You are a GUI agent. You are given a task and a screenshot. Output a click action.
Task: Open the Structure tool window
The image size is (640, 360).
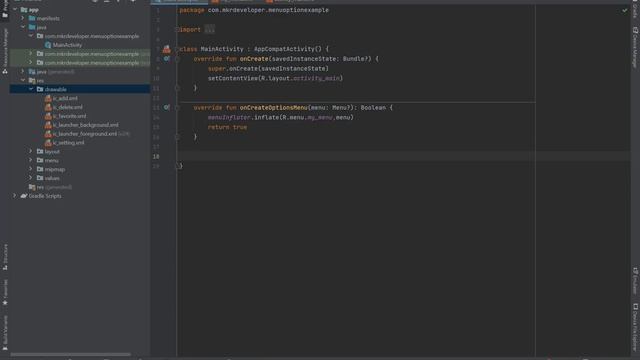coord(5,257)
